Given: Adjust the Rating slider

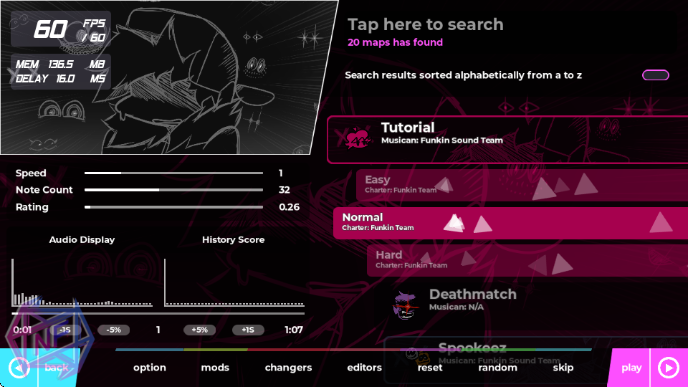Looking at the screenshot, I should pyautogui.click(x=174, y=207).
